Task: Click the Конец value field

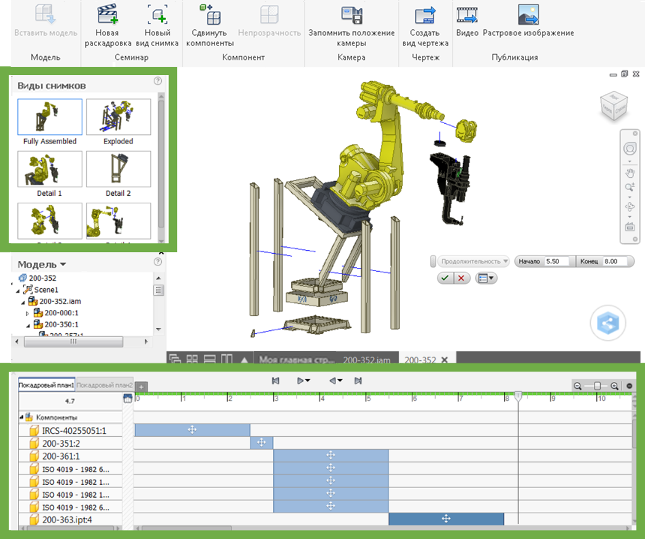Action: [x=616, y=261]
